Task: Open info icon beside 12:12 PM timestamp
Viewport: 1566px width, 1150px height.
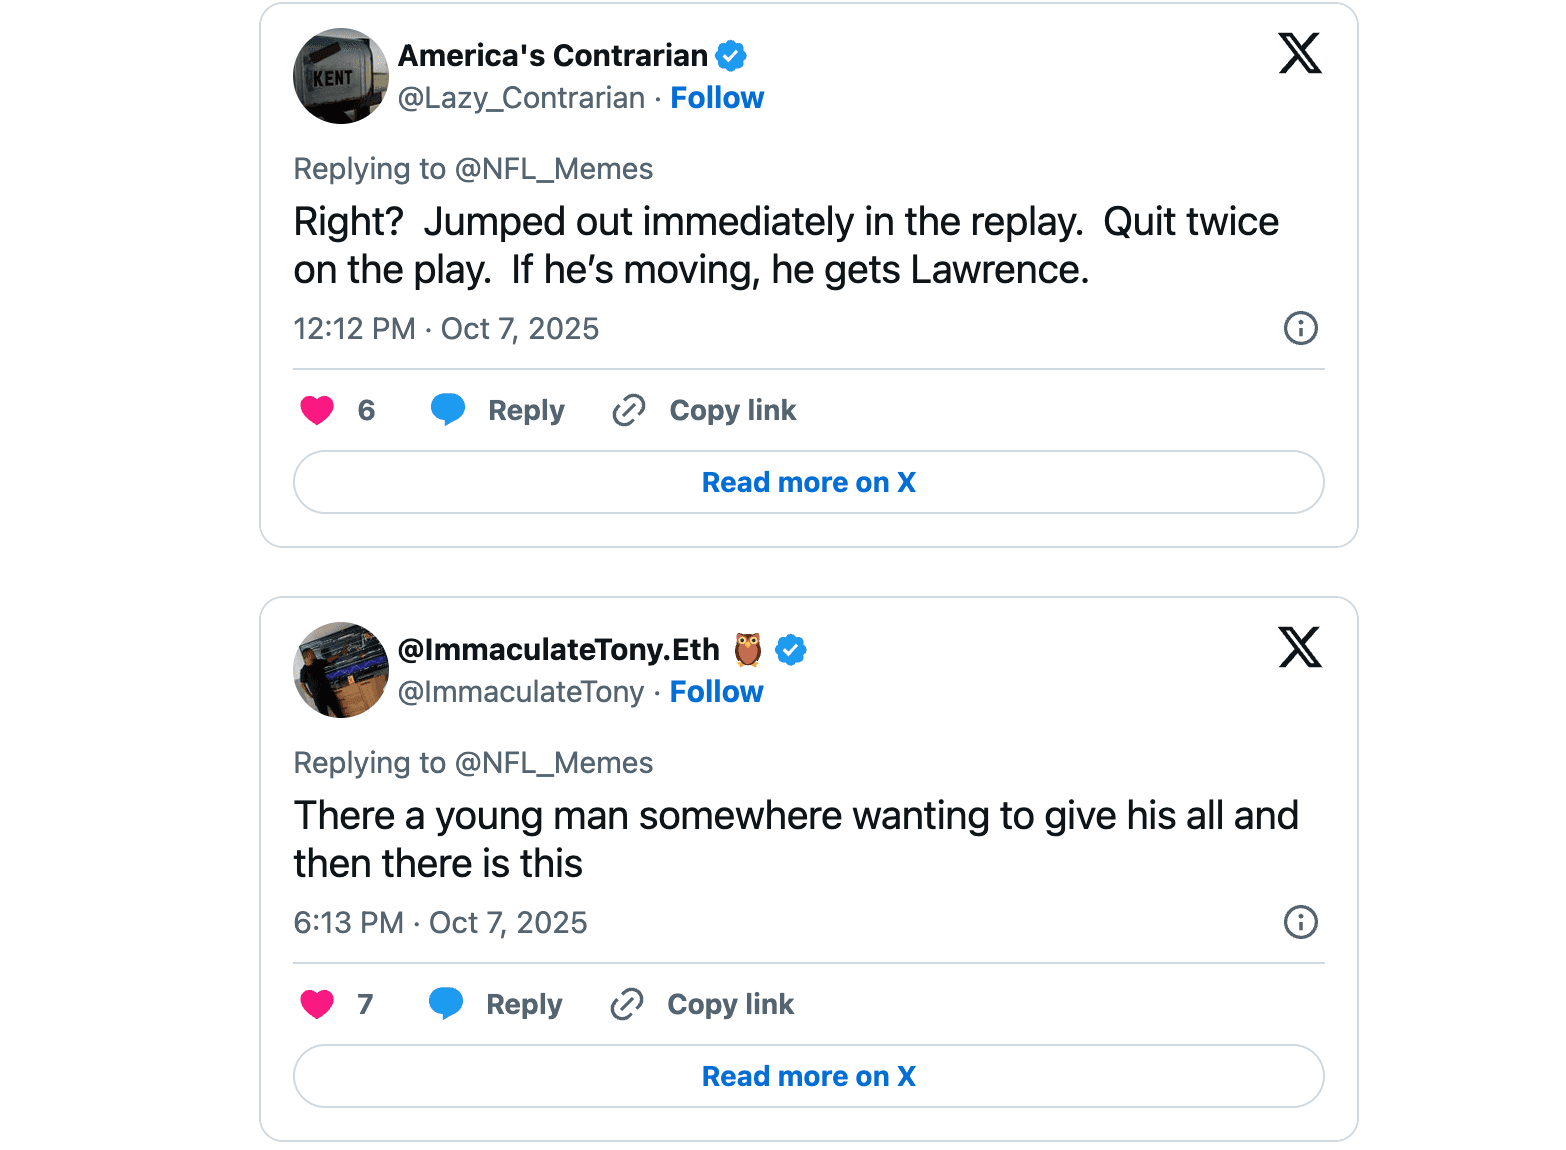Action: [x=1300, y=328]
